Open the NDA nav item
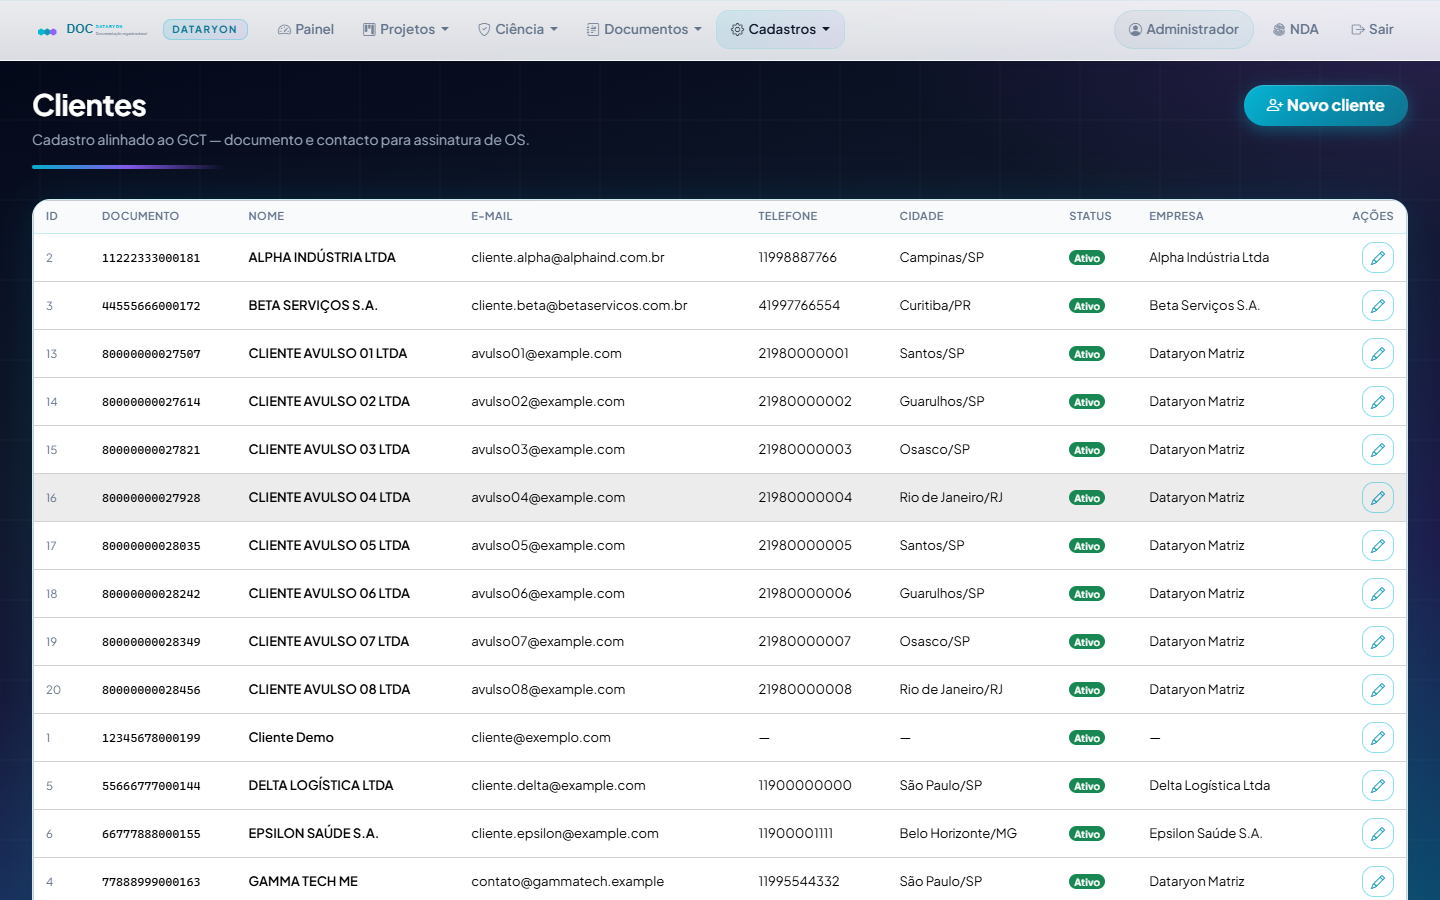This screenshot has width=1440, height=900. click(x=1296, y=30)
